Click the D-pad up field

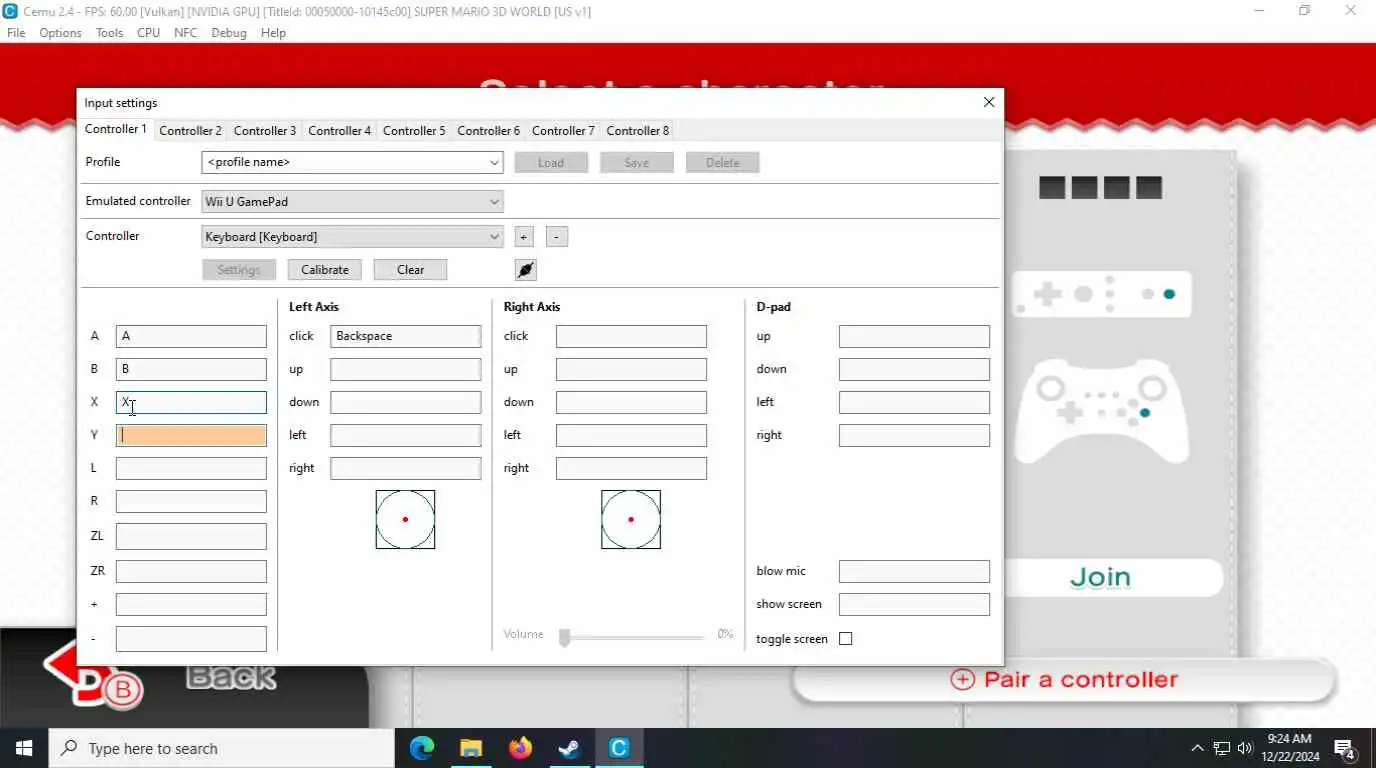tap(914, 336)
